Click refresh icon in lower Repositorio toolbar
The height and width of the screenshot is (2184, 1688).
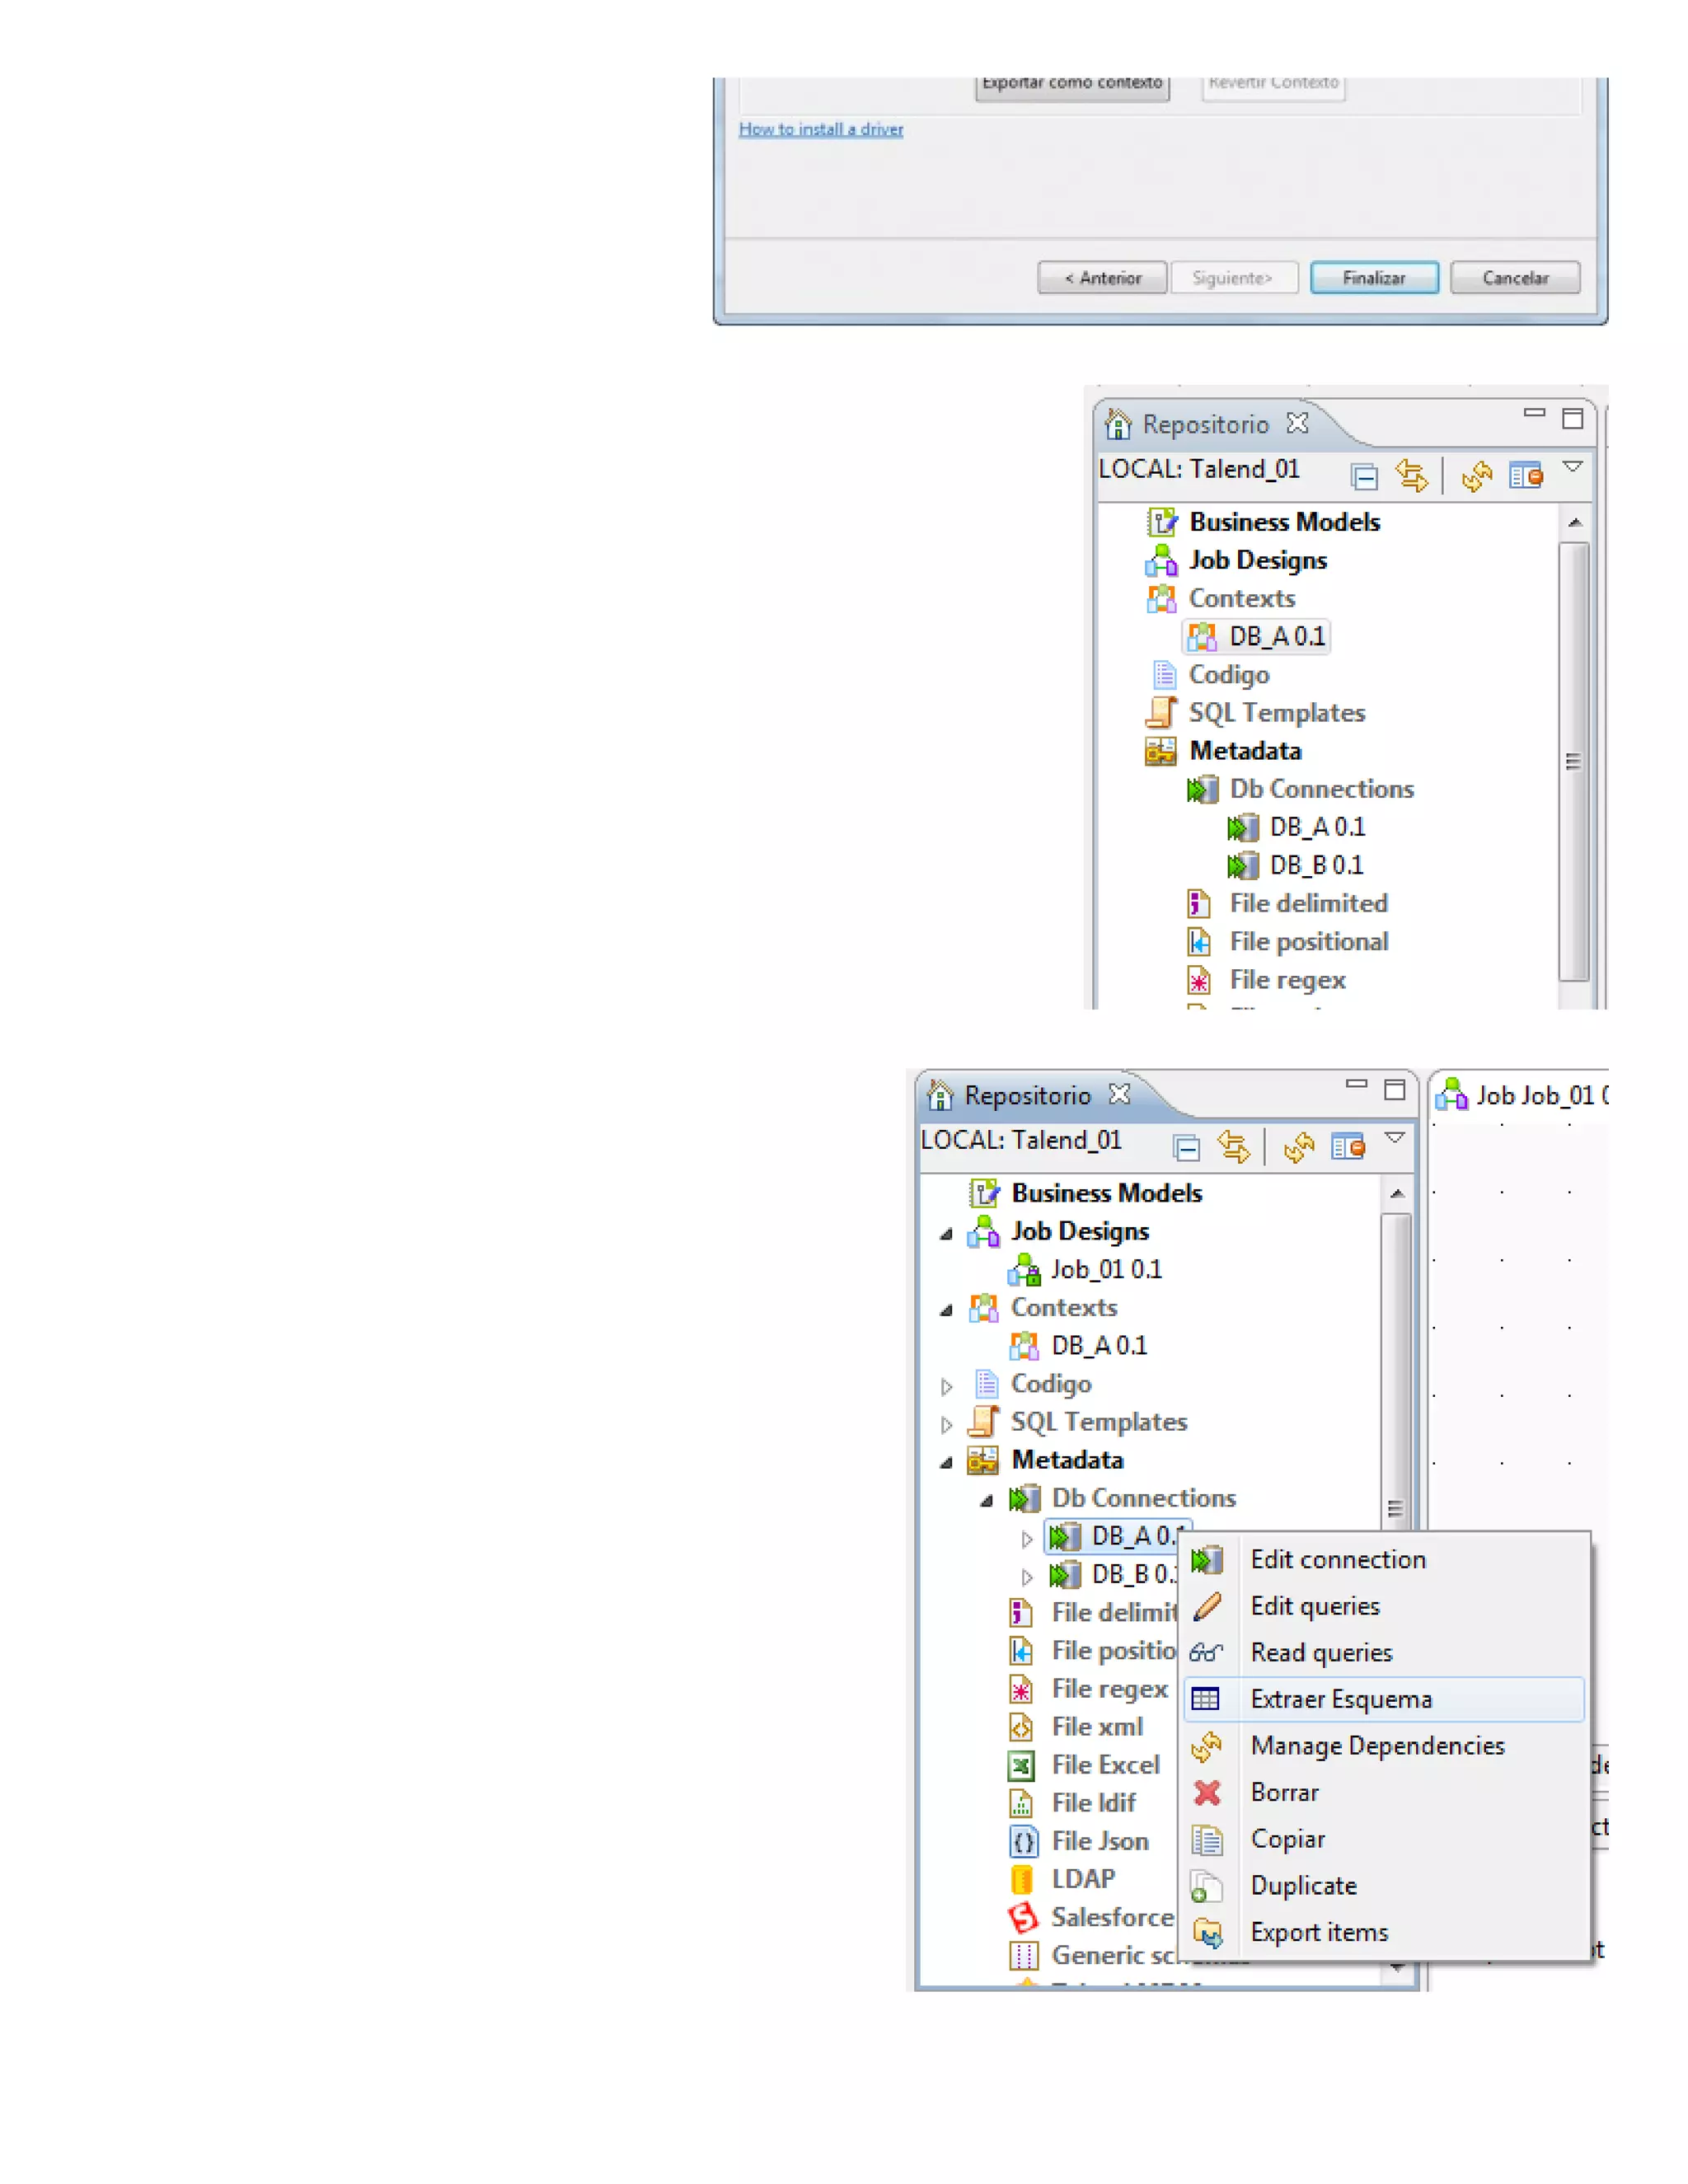1298,1147
